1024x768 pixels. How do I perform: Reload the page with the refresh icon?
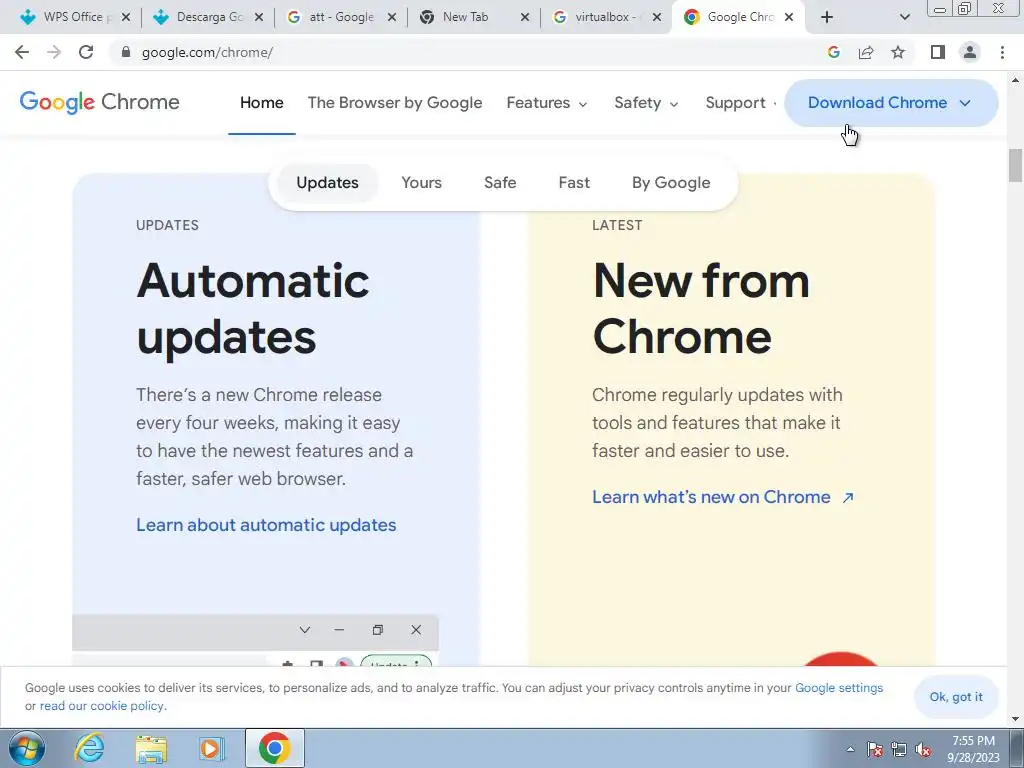tap(86, 52)
